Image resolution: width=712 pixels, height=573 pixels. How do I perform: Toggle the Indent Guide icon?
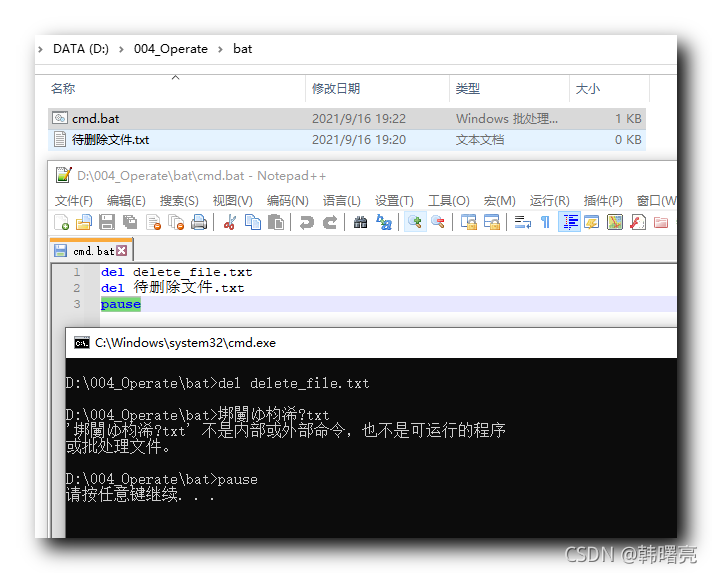tap(569, 222)
